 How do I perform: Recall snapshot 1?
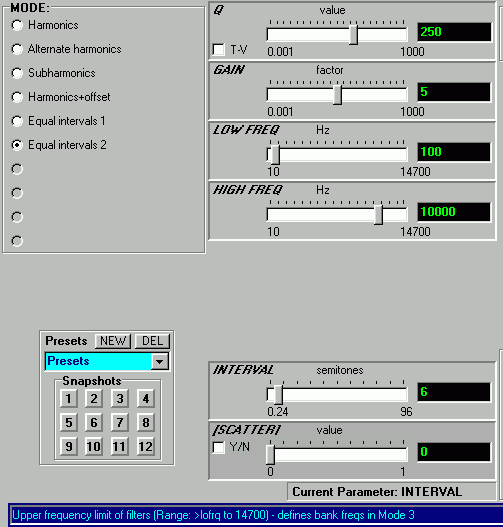point(69,399)
